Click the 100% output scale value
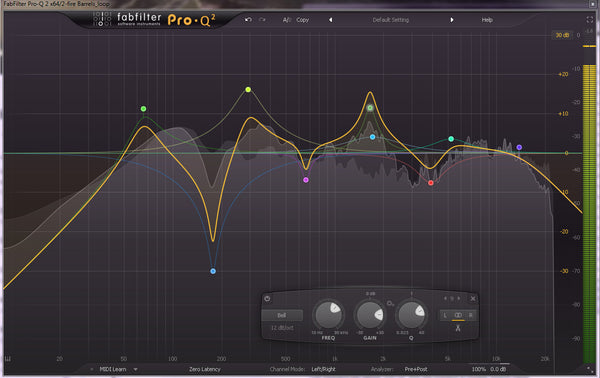Screen dimensions: 600x378 point(479,369)
